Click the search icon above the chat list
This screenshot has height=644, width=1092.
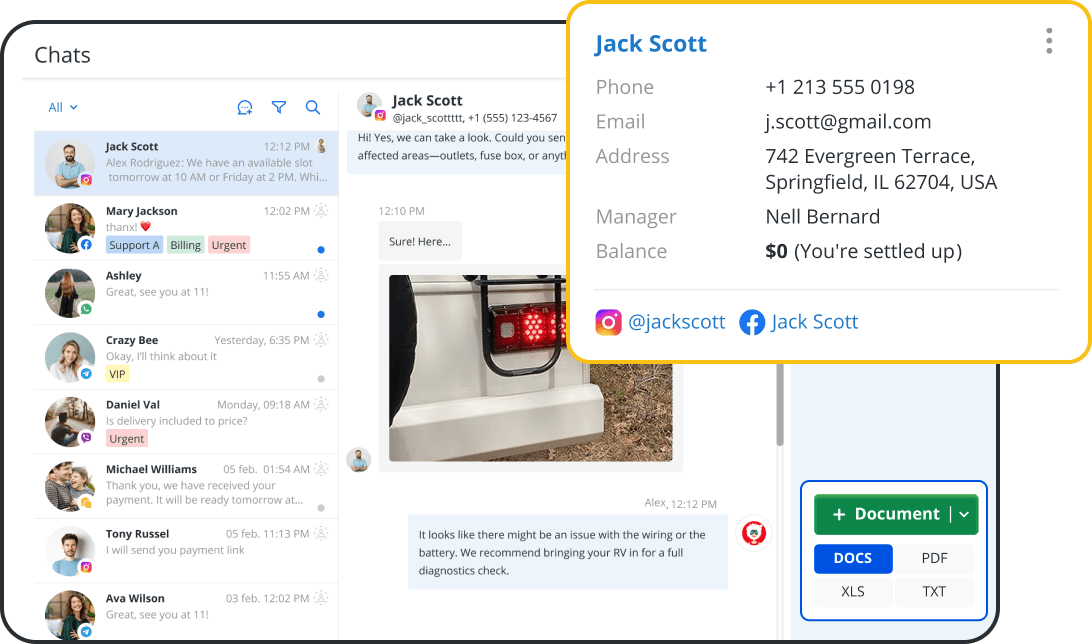pyautogui.click(x=313, y=107)
